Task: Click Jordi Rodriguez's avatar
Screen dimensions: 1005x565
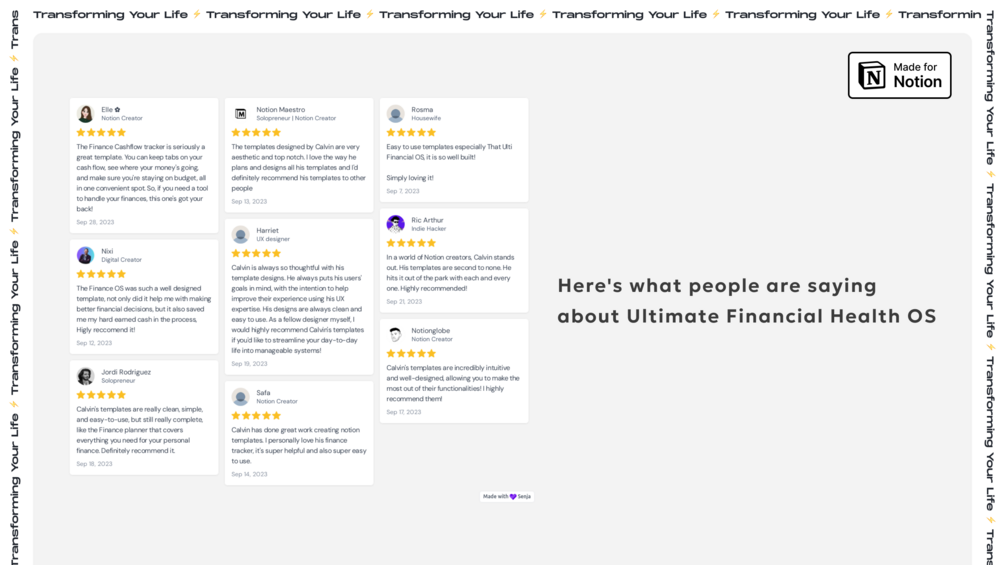Action: 85,376
